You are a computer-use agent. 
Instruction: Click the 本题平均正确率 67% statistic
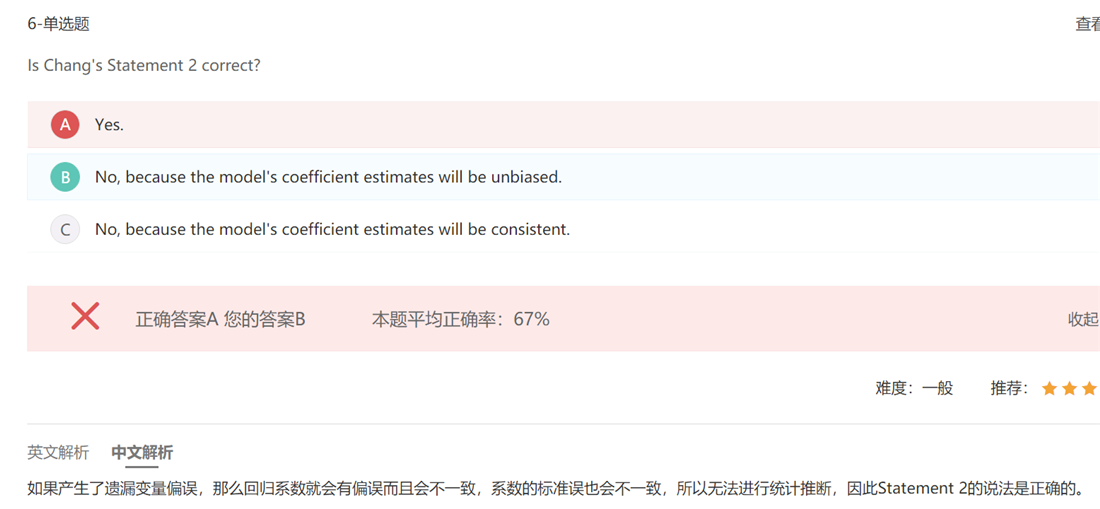click(460, 319)
